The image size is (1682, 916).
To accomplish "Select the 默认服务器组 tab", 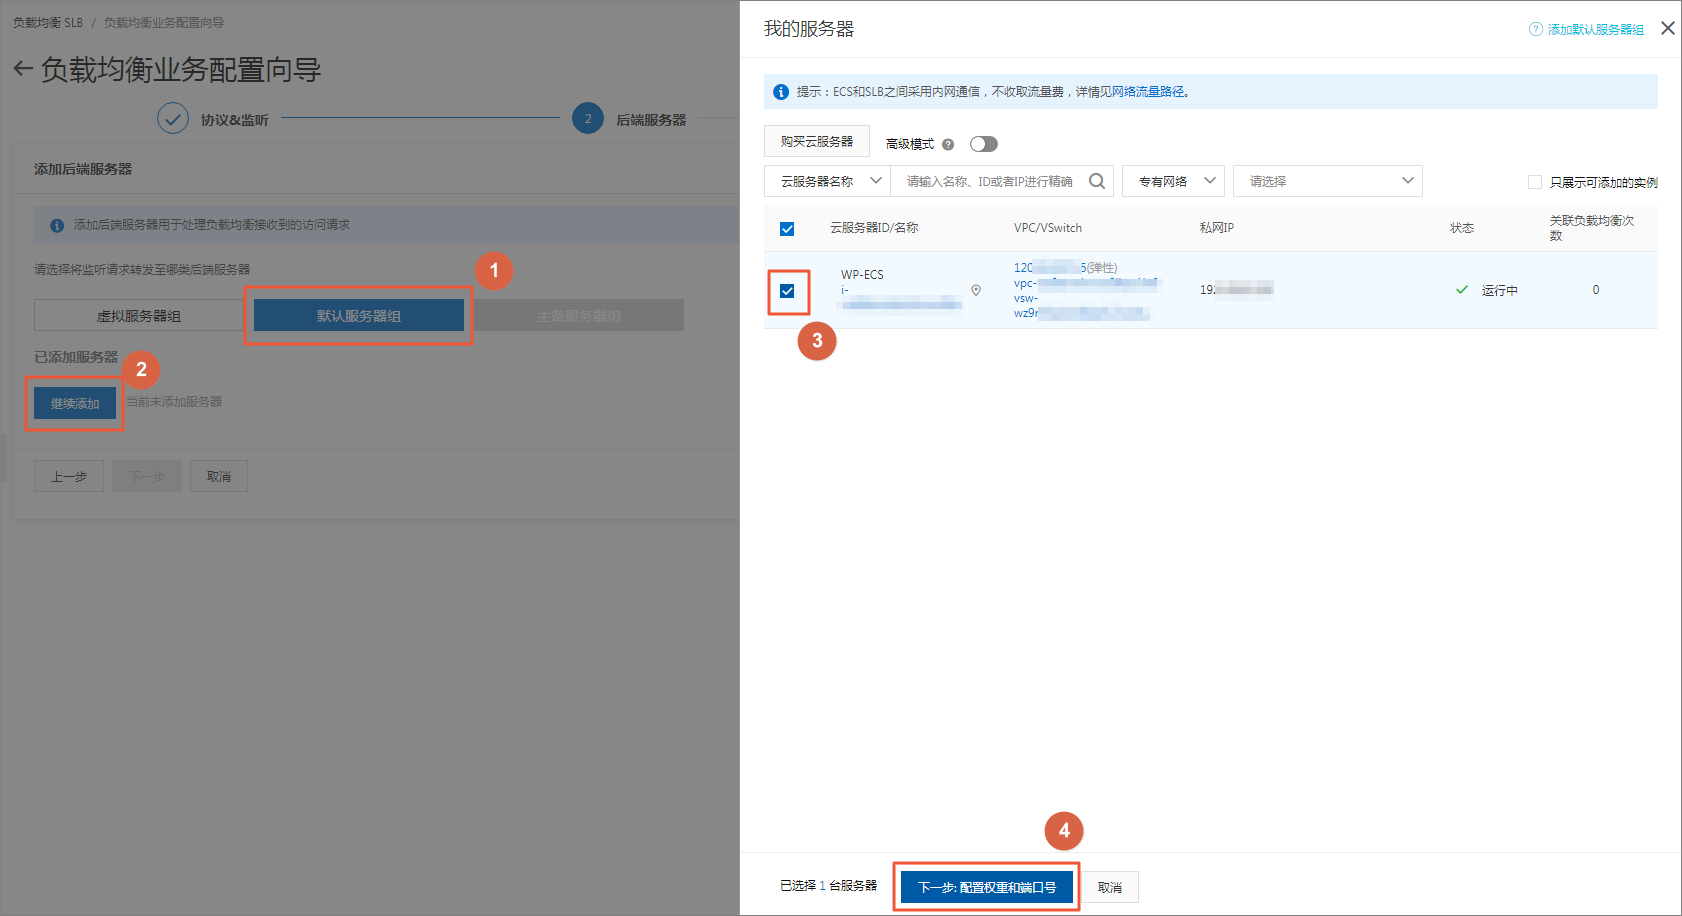I will [359, 315].
